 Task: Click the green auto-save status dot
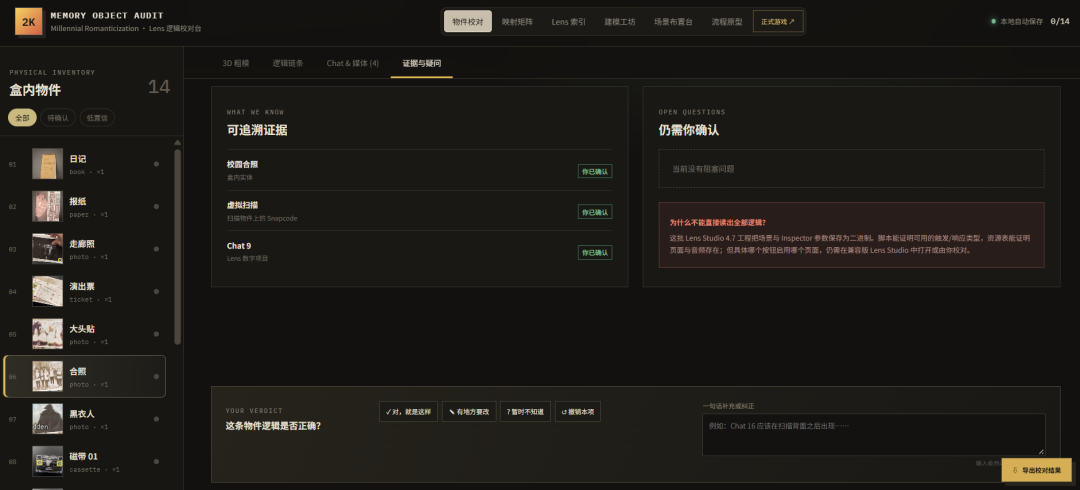993,21
